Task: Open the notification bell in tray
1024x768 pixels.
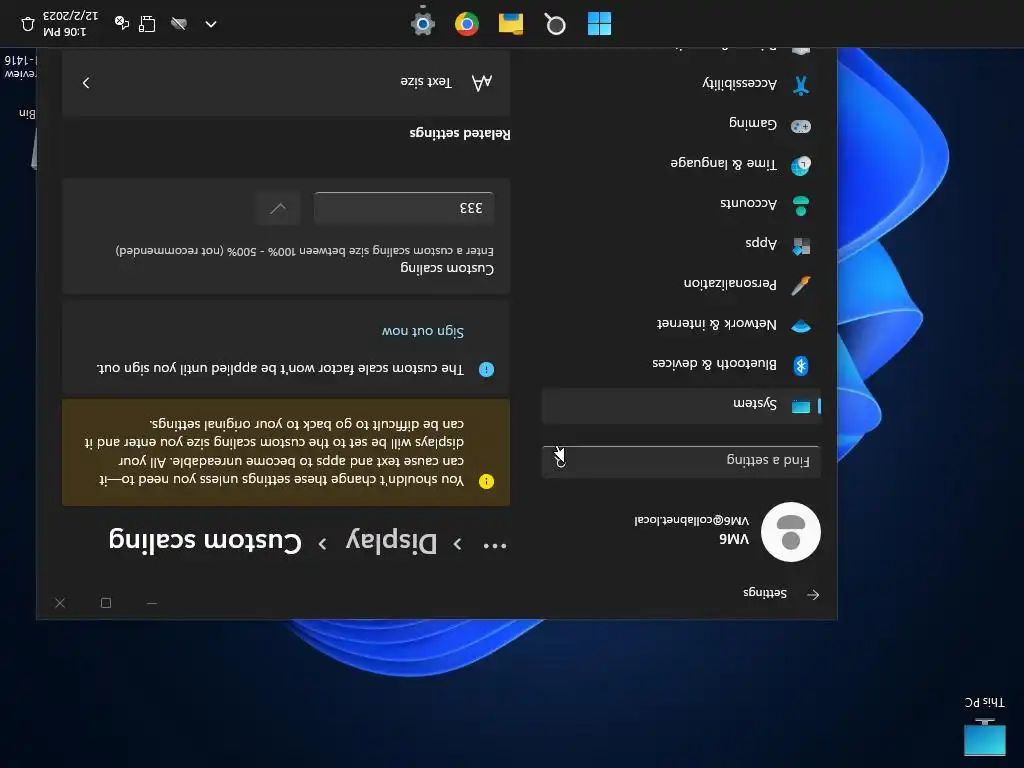Action: tap(27, 24)
